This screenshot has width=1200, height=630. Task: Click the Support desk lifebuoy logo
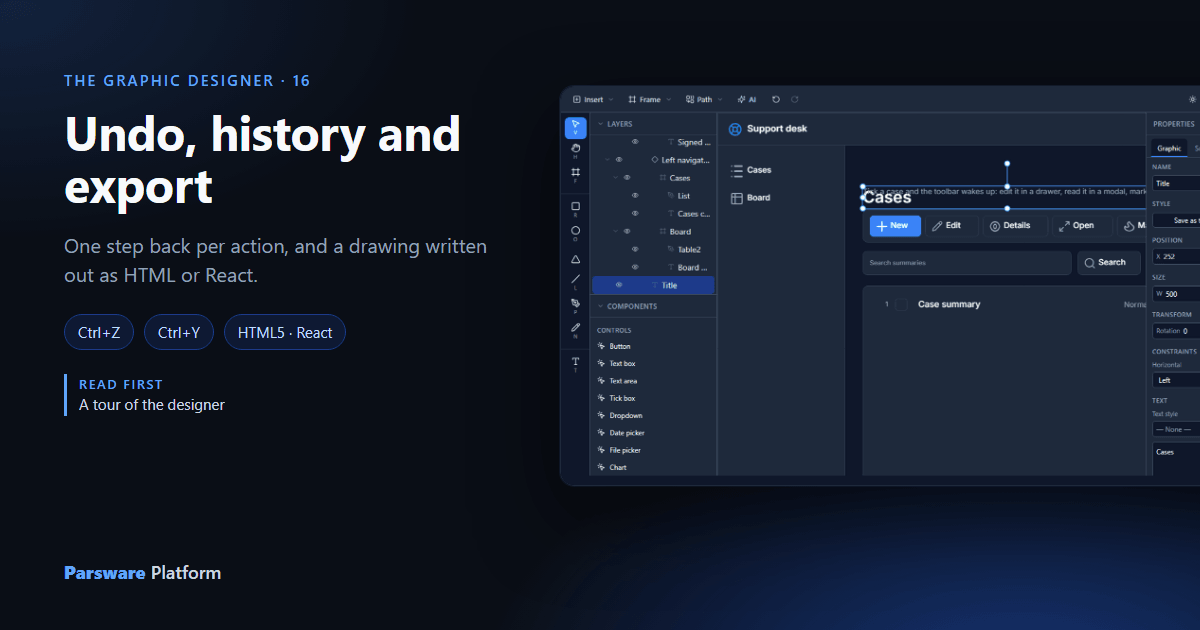(x=735, y=129)
